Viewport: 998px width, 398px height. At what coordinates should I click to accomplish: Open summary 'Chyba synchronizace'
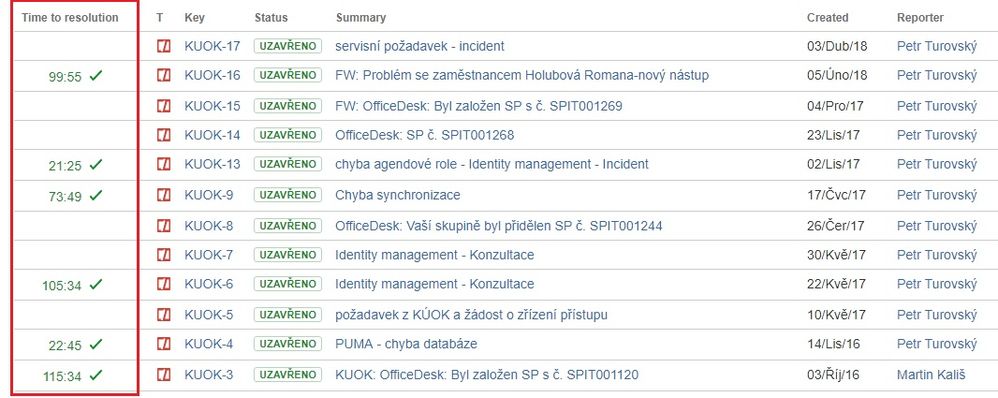(x=398, y=195)
